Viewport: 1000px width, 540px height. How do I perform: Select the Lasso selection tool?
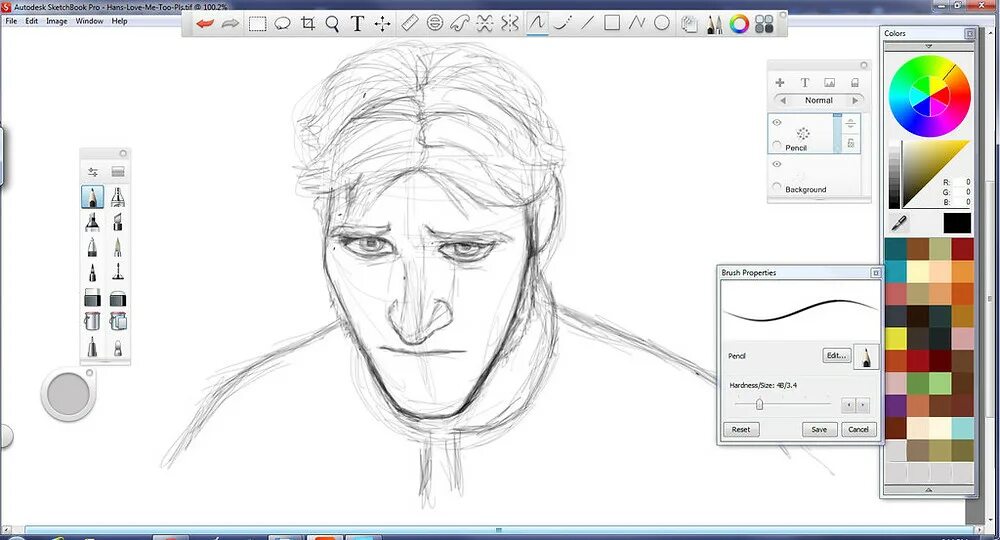click(x=282, y=24)
